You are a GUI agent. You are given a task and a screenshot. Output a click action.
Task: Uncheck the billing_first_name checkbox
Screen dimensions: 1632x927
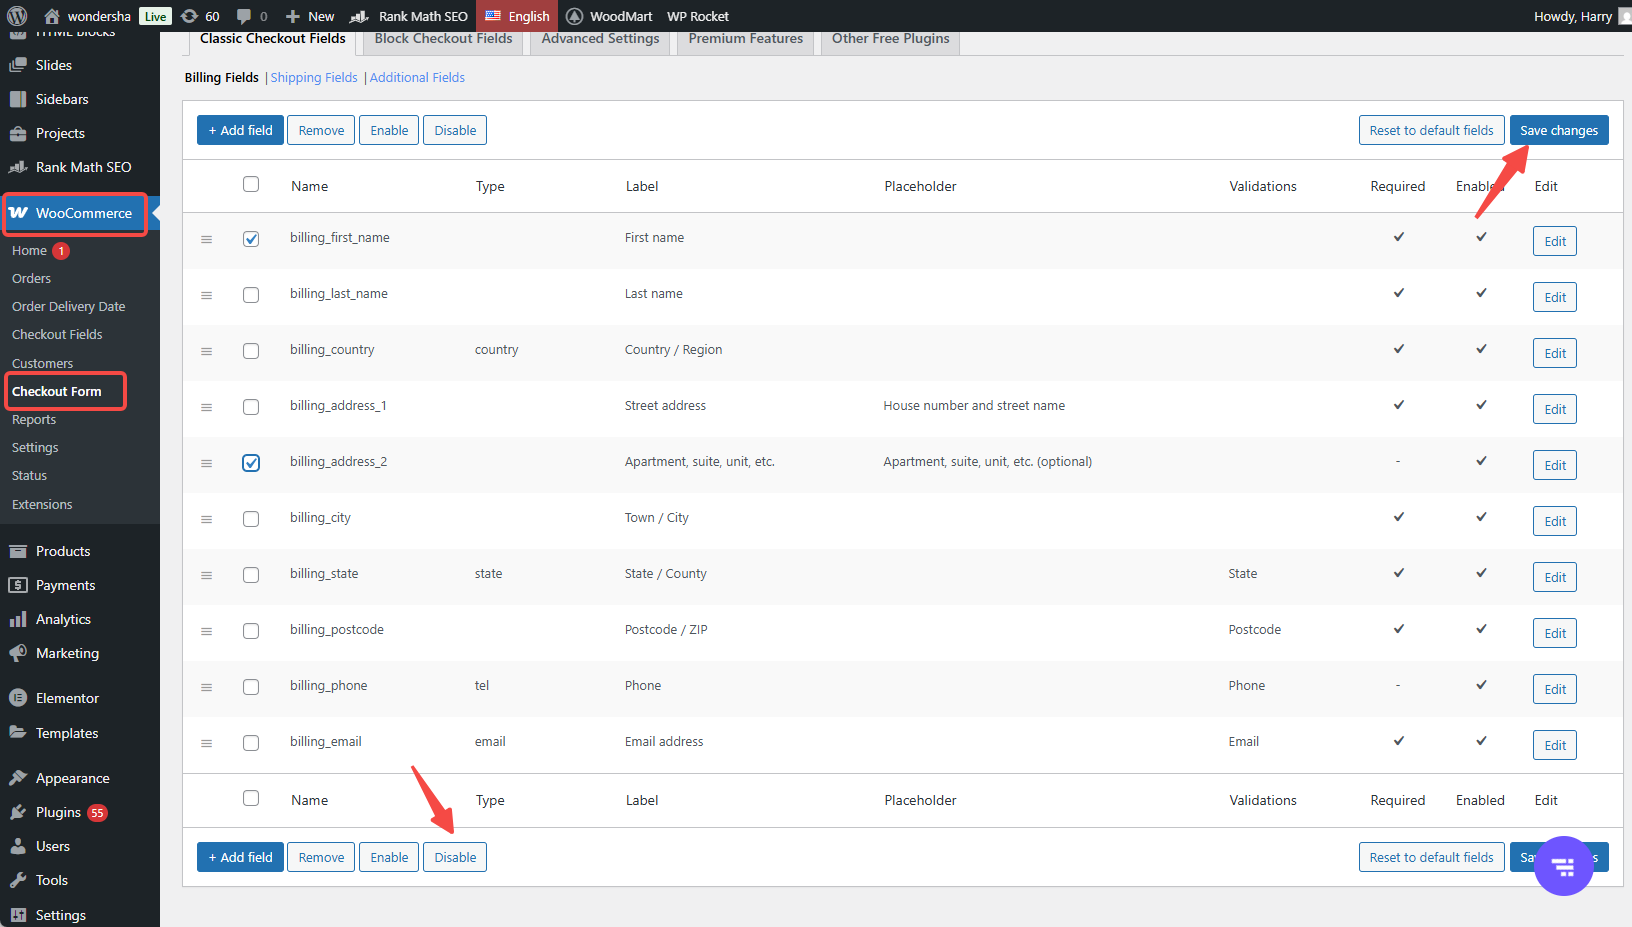coord(251,239)
